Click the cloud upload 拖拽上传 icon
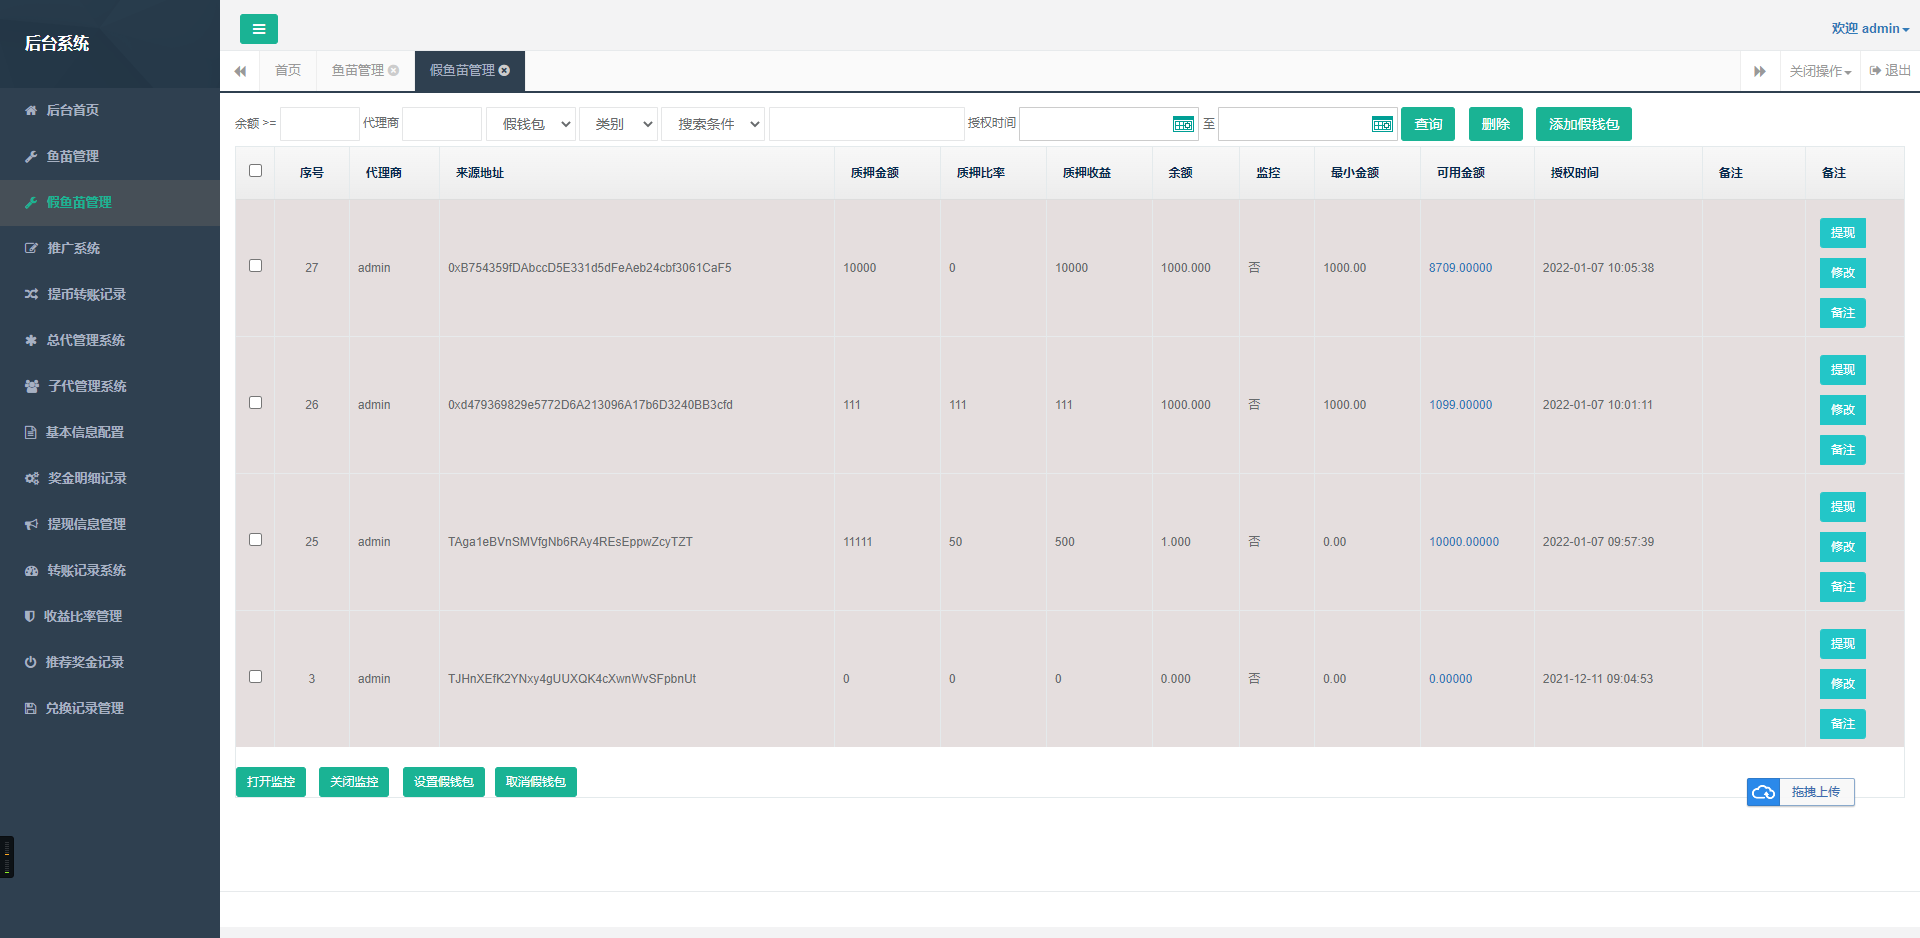 click(1764, 792)
